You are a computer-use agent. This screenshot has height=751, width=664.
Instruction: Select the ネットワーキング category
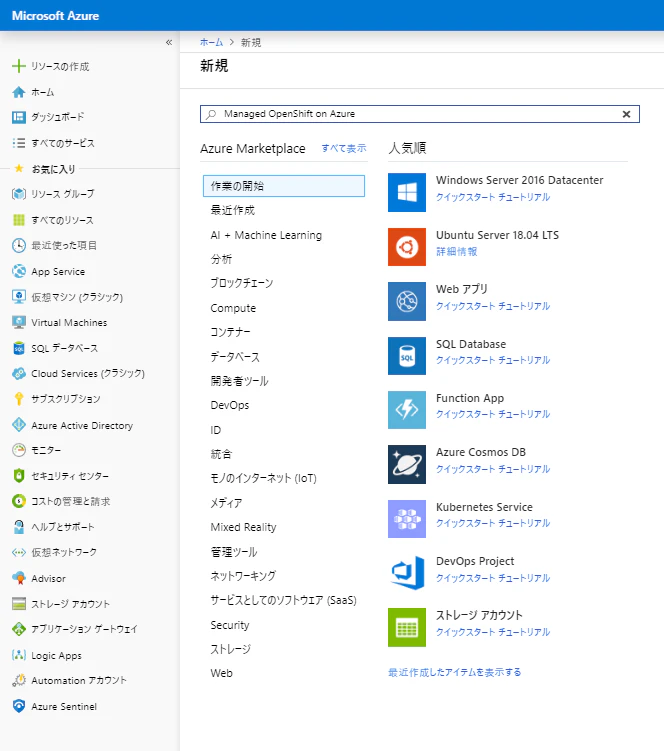point(243,576)
